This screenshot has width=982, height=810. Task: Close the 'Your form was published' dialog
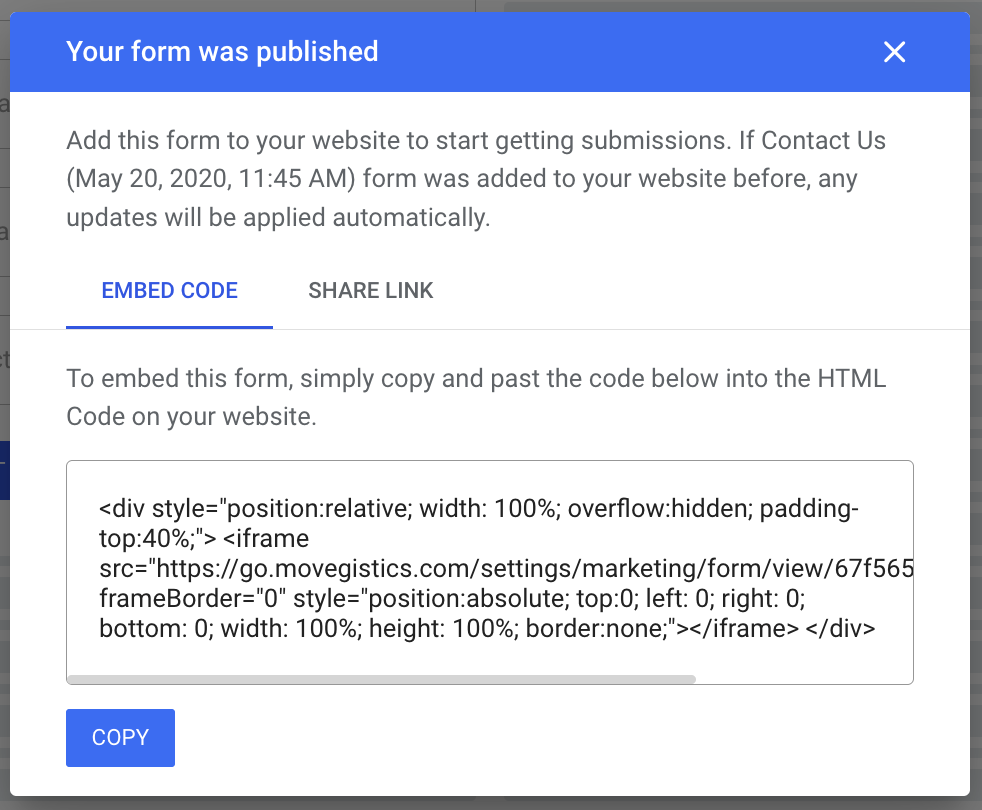[894, 52]
